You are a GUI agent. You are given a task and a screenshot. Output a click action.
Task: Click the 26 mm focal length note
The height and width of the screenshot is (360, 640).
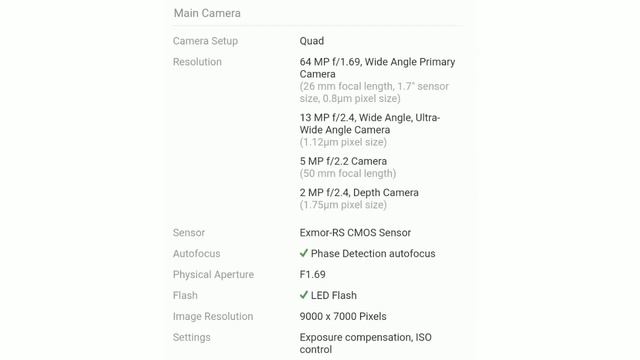click(374, 92)
